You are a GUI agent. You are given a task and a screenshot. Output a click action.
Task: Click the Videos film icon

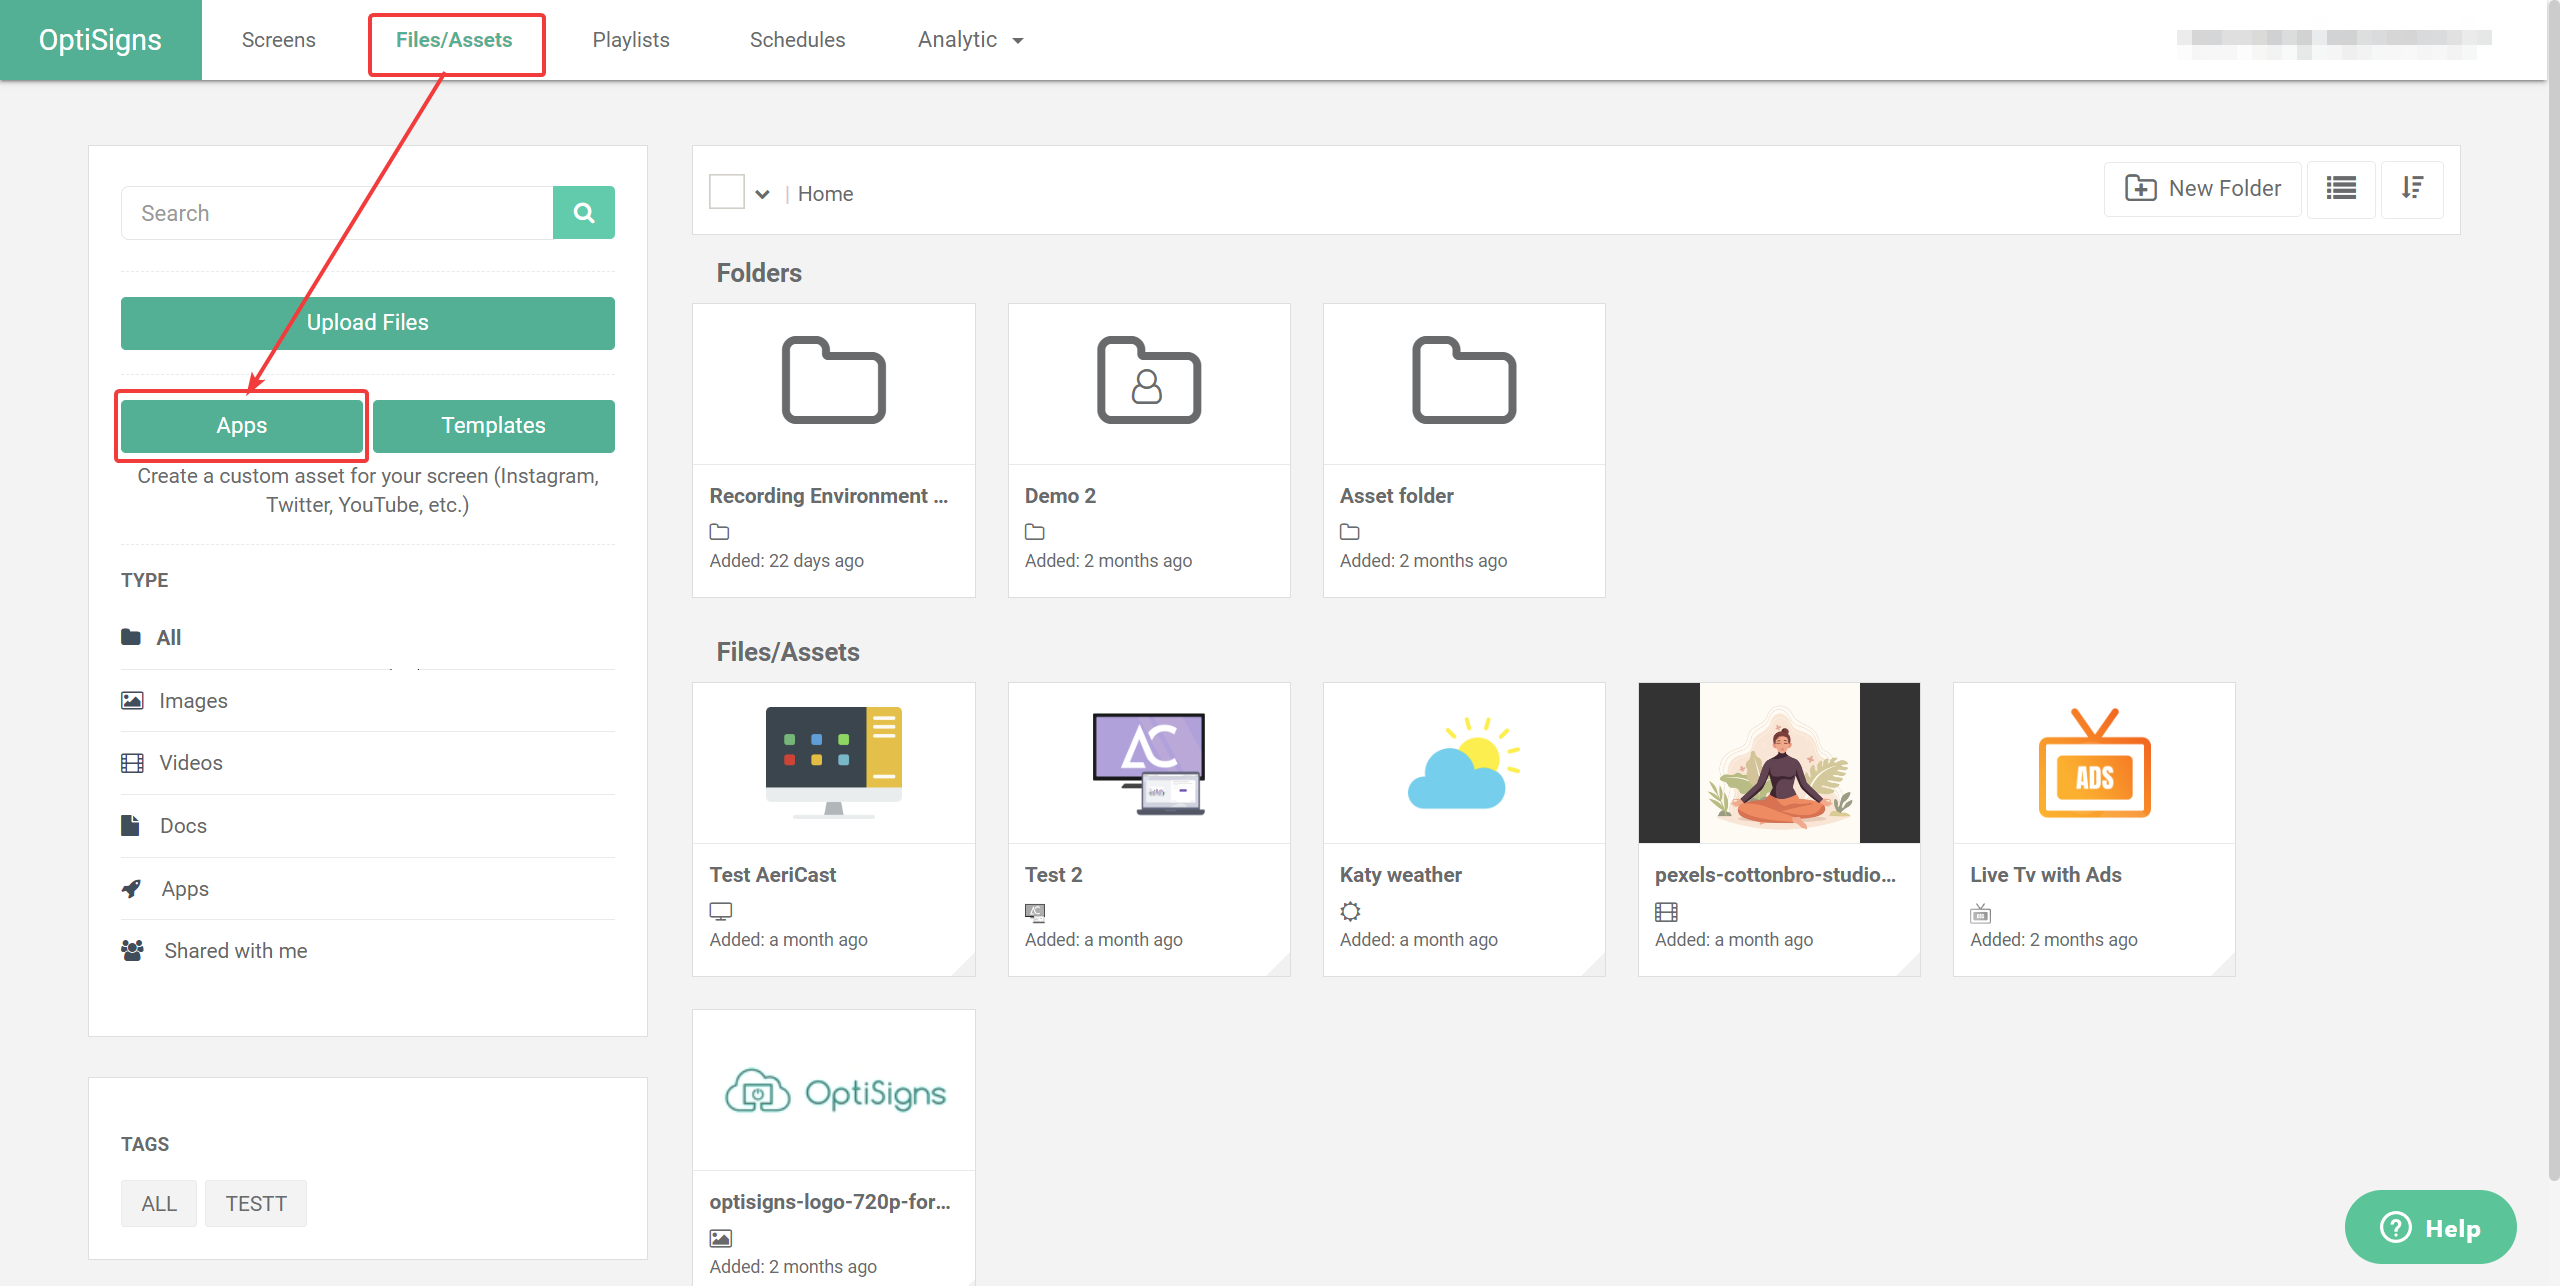point(132,763)
